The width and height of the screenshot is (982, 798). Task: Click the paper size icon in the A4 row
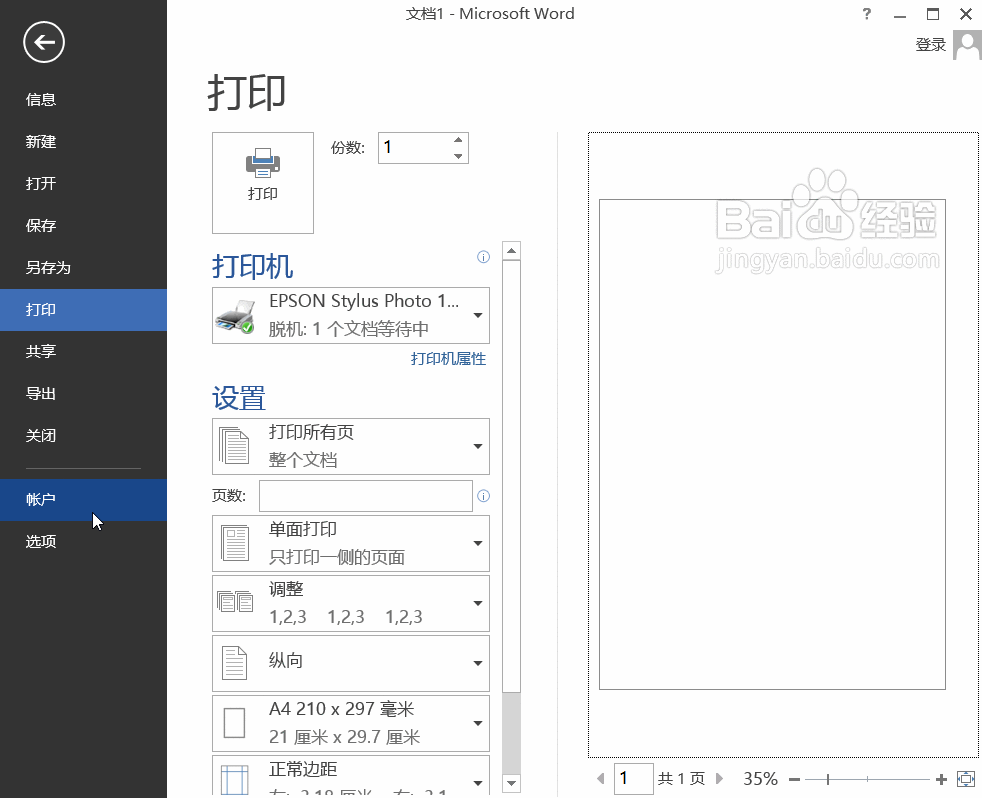pyautogui.click(x=234, y=723)
